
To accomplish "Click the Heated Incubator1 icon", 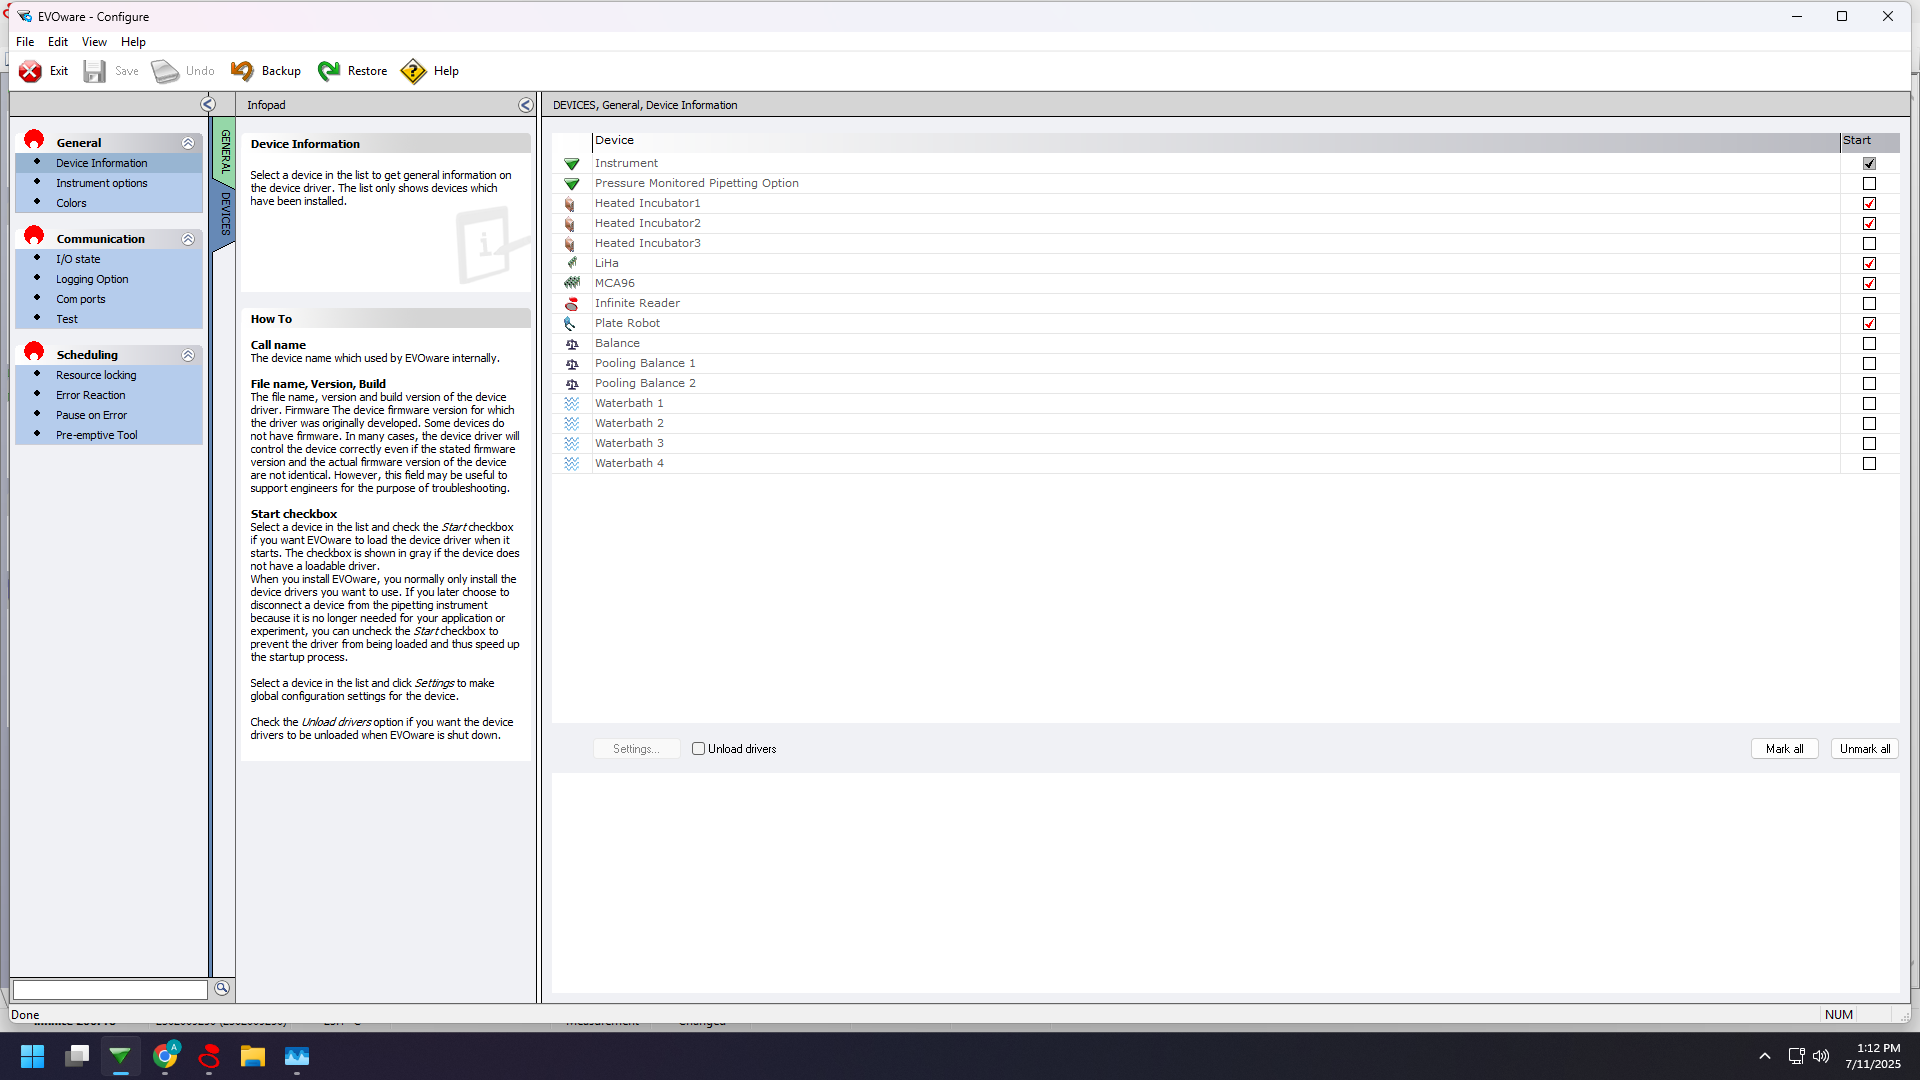I will (570, 204).
